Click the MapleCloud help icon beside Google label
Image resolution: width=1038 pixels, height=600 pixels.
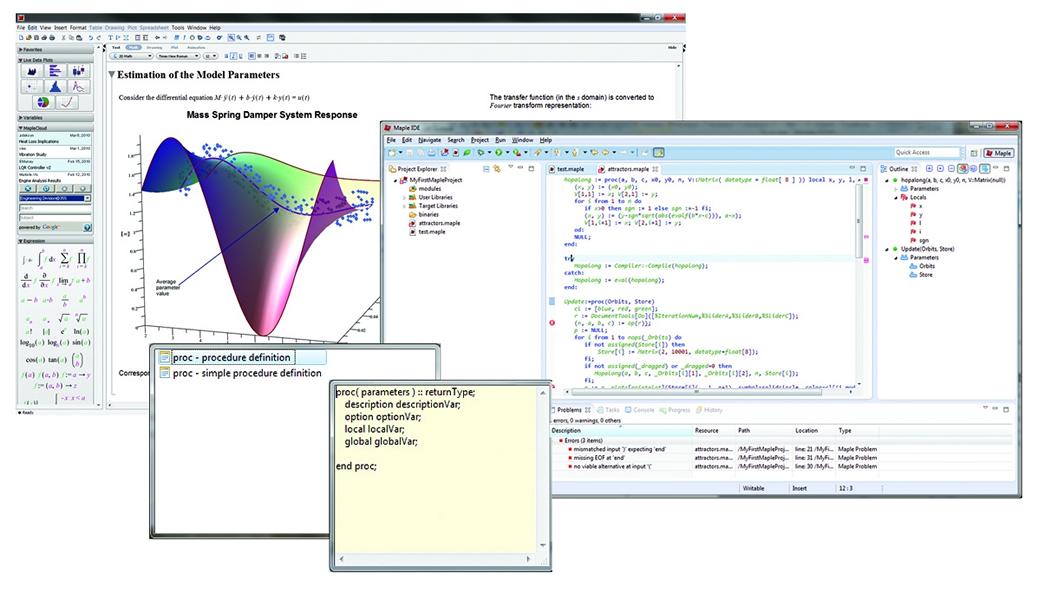point(87,228)
